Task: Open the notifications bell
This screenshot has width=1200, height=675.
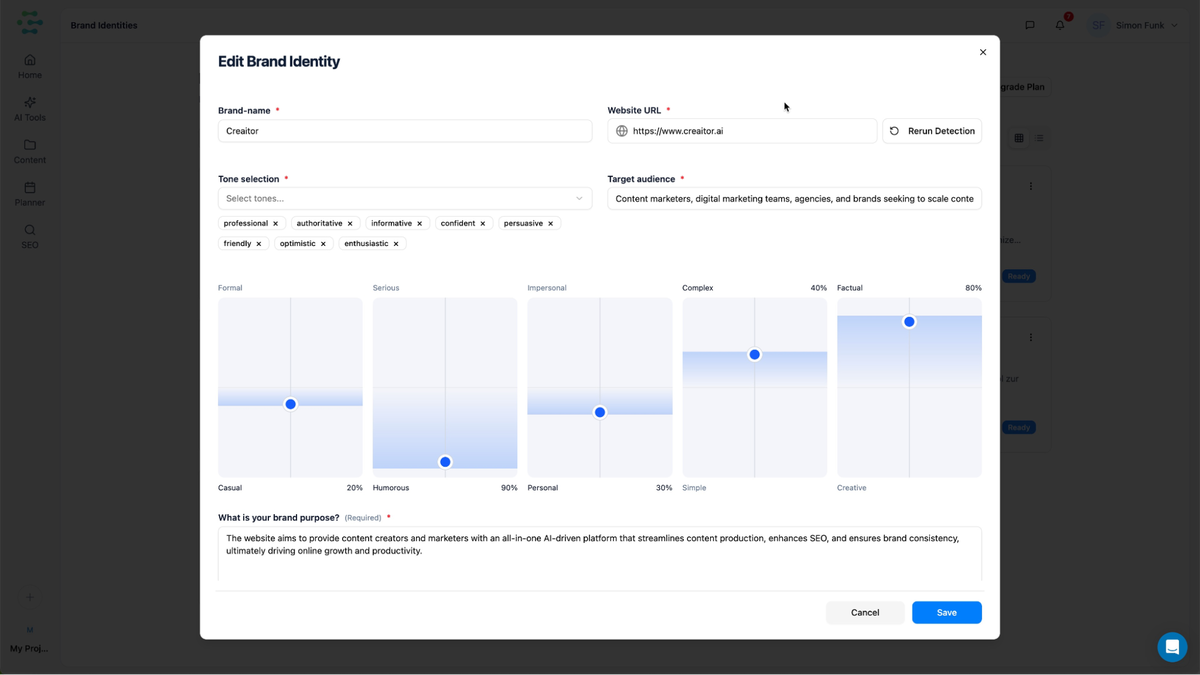Action: pyautogui.click(x=1060, y=25)
